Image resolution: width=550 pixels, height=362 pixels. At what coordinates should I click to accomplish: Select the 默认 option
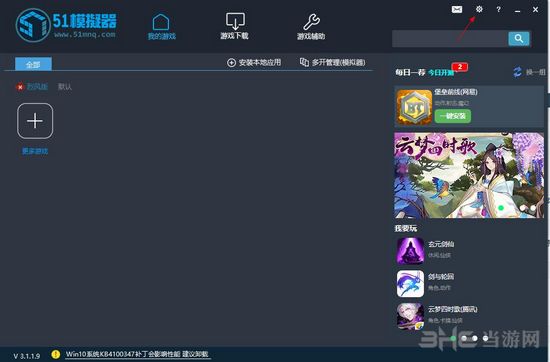click(x=65, y=87)
